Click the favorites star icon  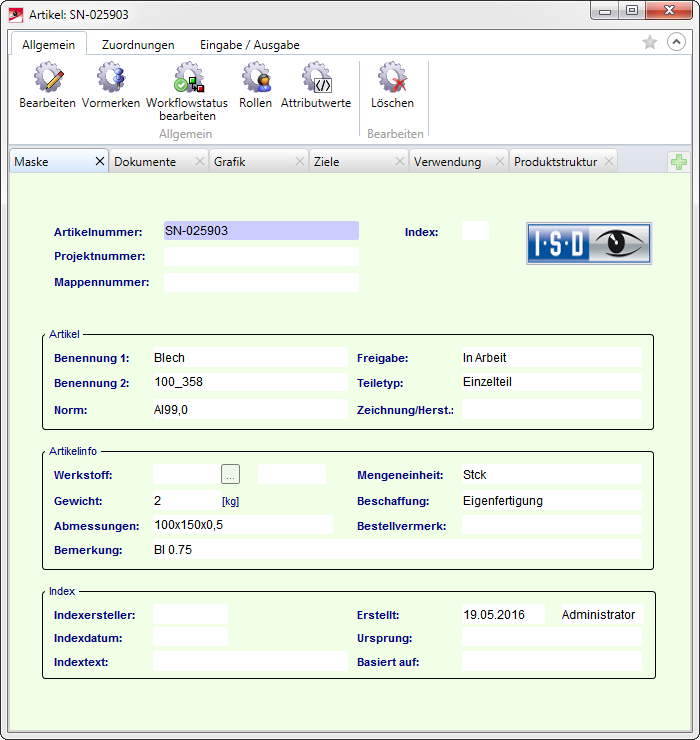tap(650, 43)
